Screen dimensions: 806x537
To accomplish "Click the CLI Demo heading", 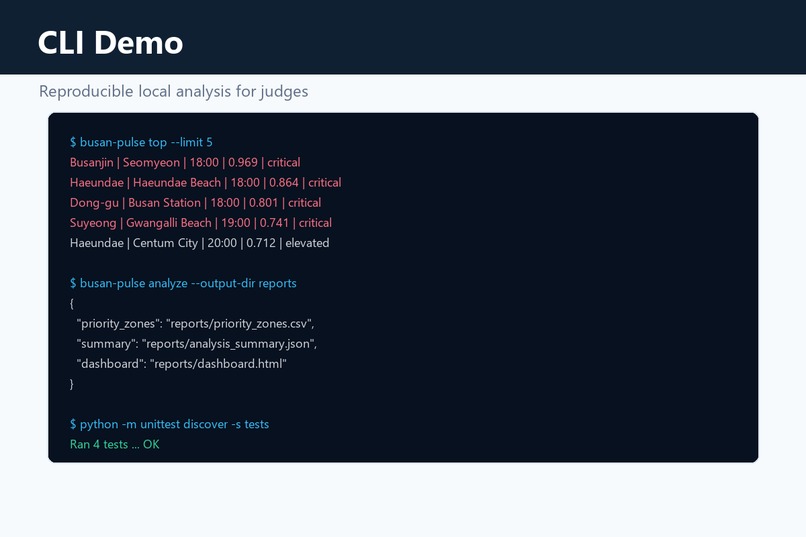I will pyautogui.click(x=110, y=42).
